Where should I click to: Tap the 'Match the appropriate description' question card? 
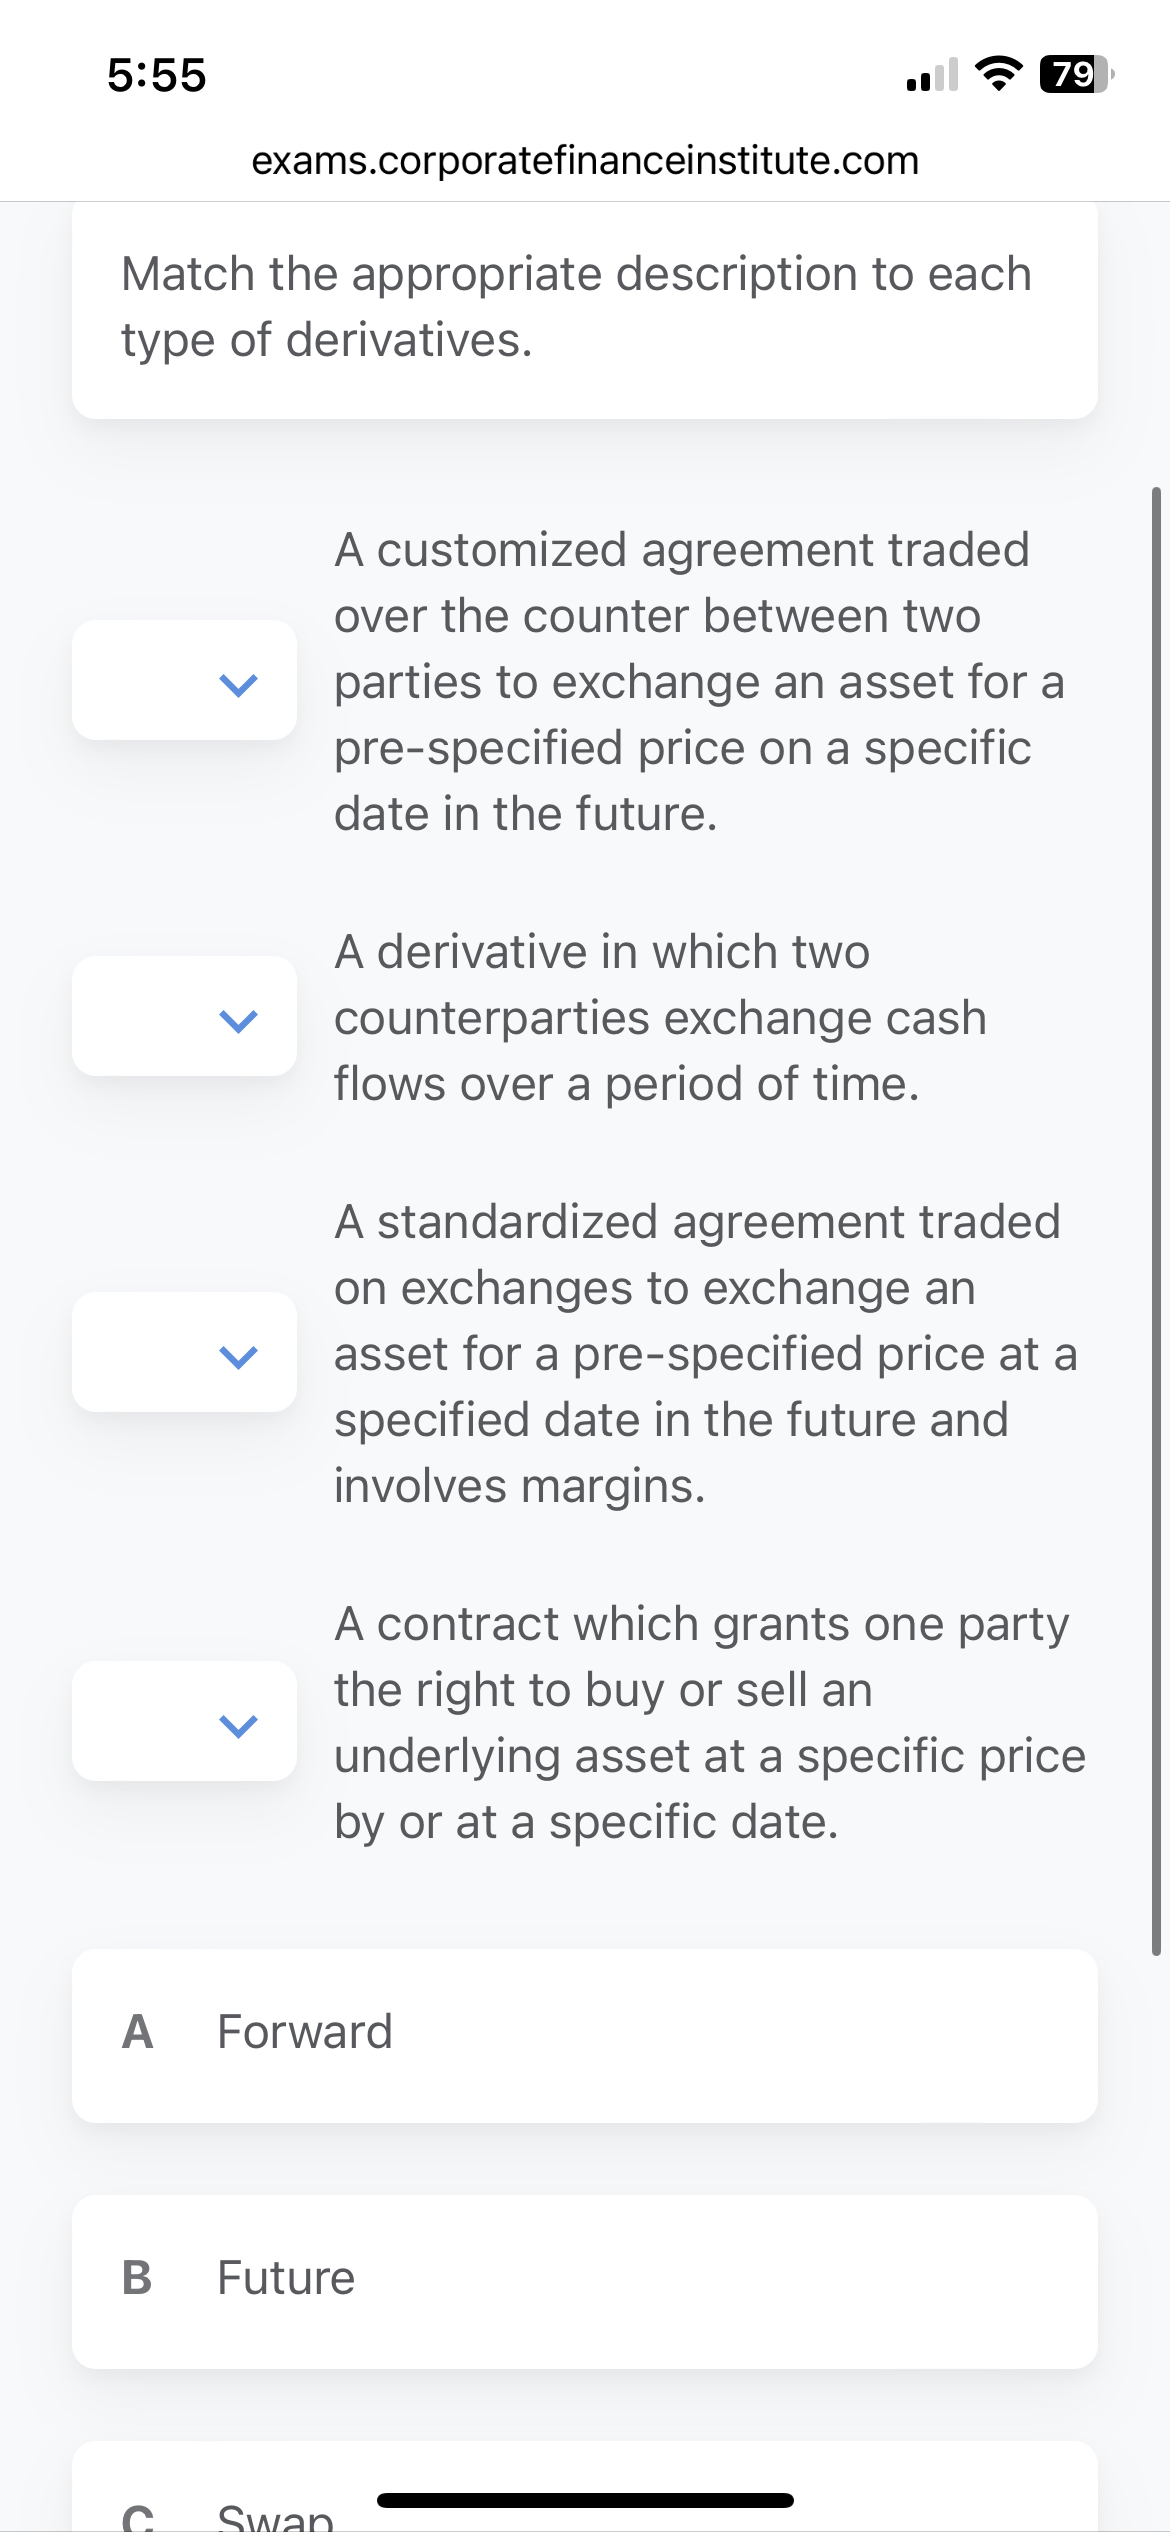585,308
